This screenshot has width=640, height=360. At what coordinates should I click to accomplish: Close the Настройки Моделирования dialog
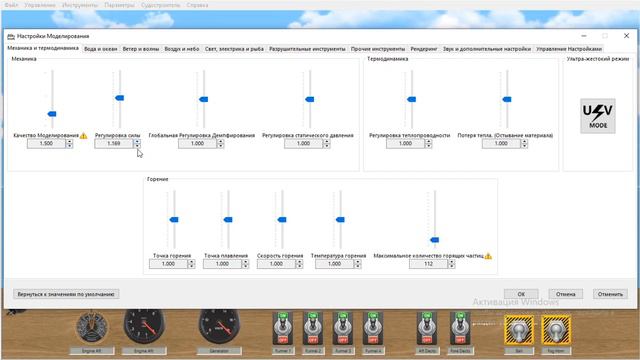(626, 36)
